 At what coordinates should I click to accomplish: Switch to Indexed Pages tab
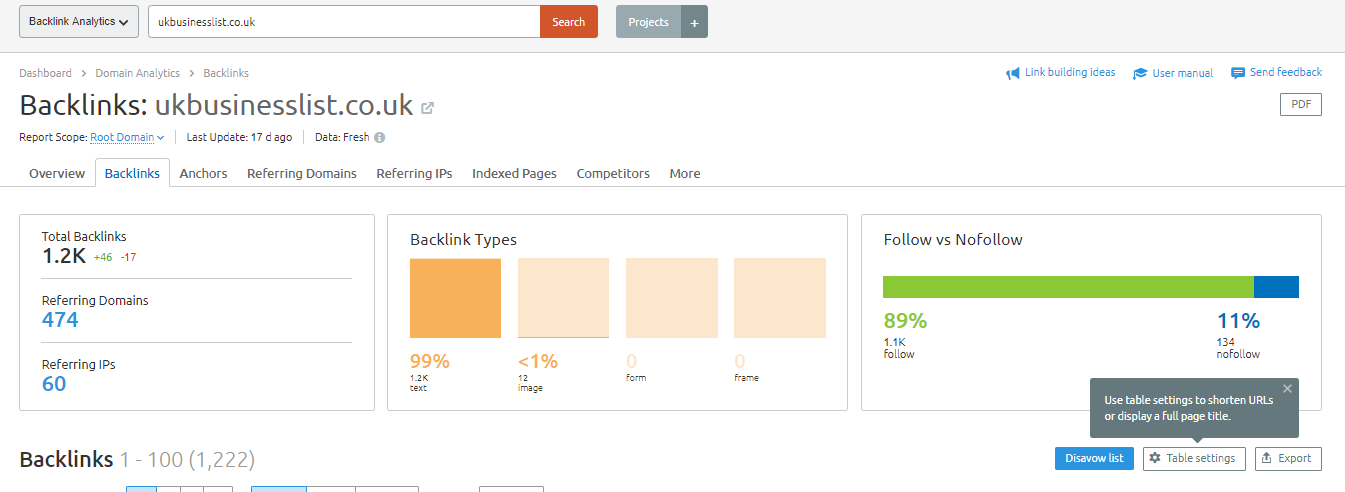click(x=514, y=173)
